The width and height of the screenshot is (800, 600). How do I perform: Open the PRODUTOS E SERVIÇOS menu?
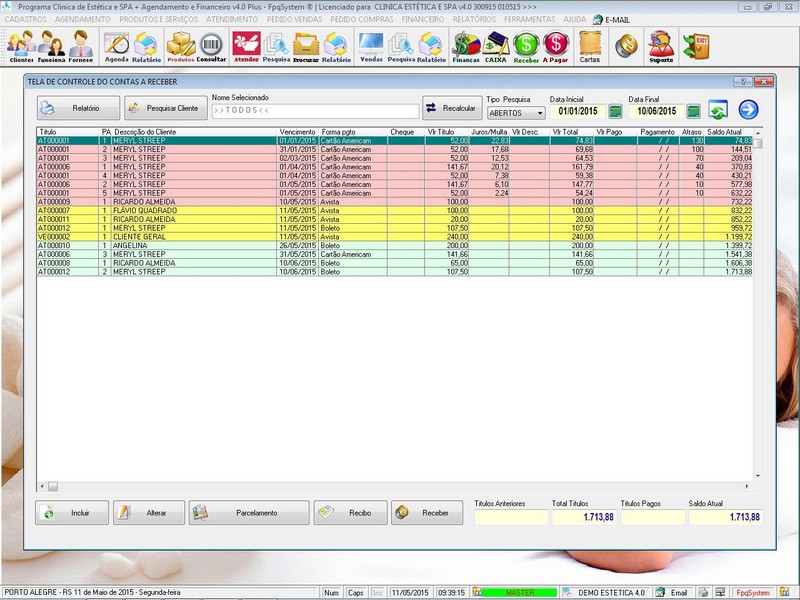coord(158,19)
